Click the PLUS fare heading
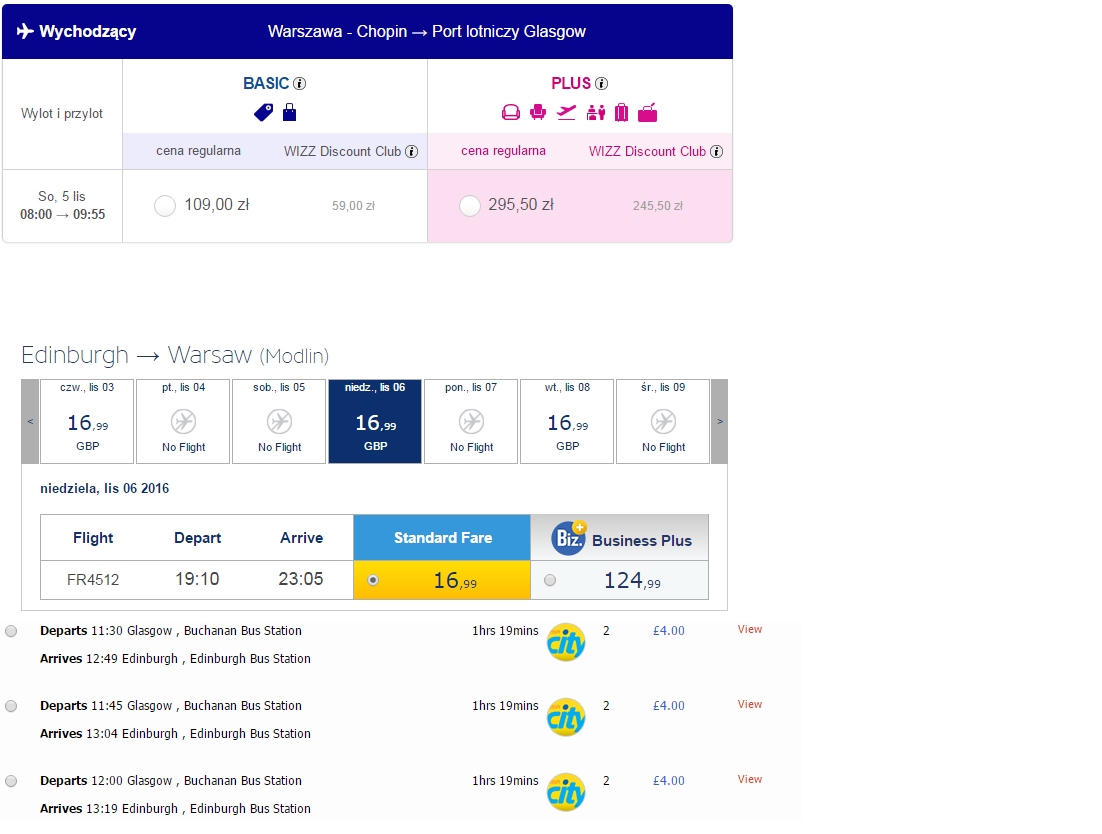This screenshot has height=834, width=1102. [571, 84]
